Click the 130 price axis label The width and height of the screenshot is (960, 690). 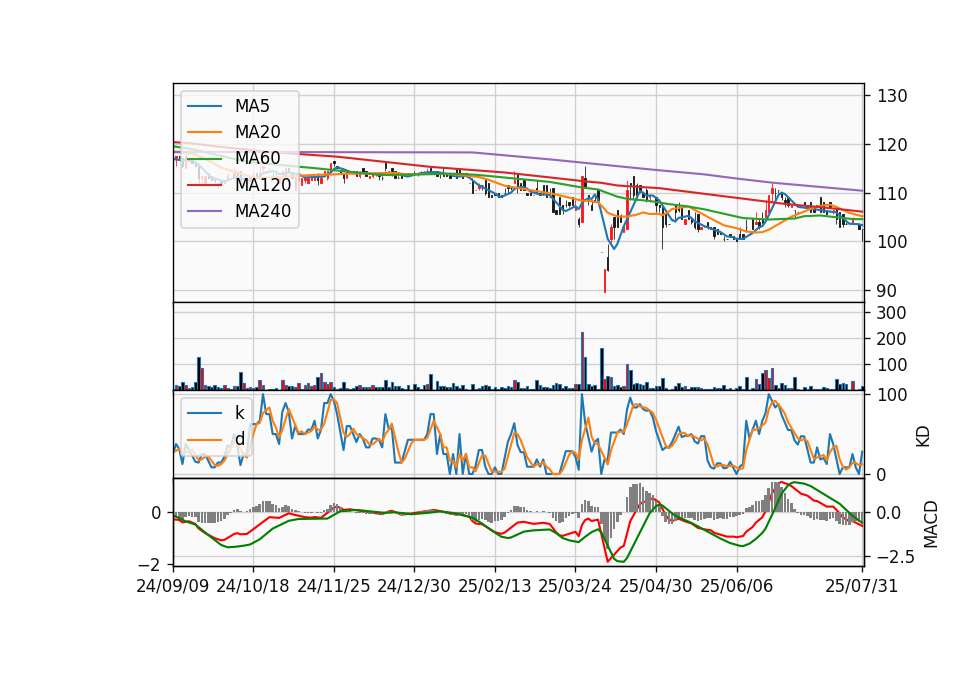pos(893,96)
